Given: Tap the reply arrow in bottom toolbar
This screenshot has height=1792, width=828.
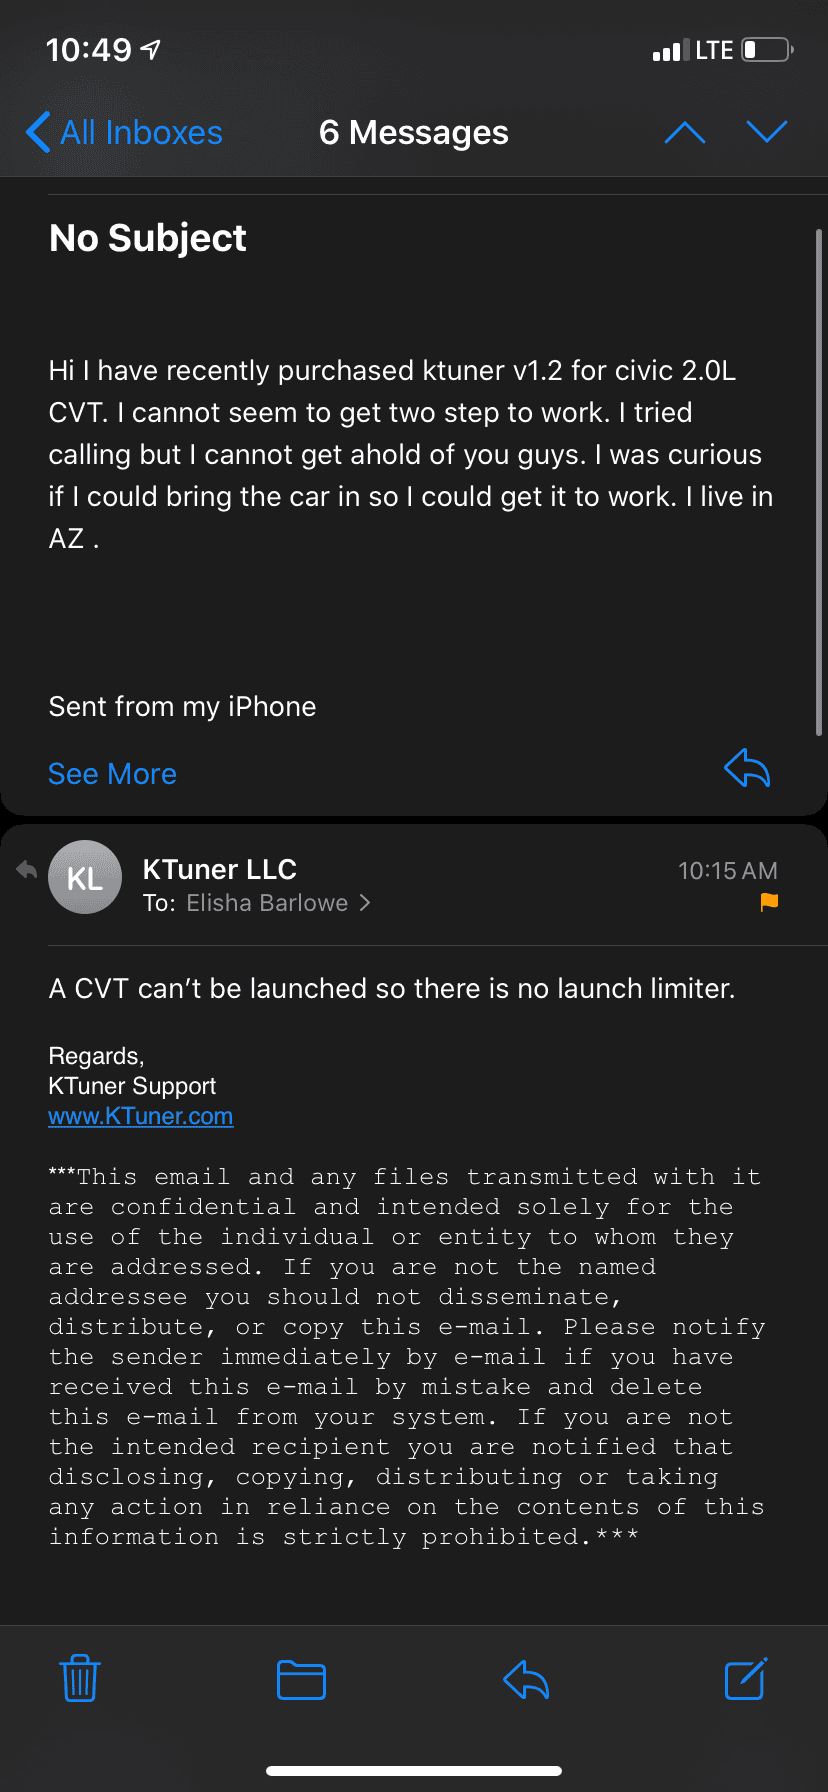Looking at the screenshot, I should click(x=526, y=1679).
